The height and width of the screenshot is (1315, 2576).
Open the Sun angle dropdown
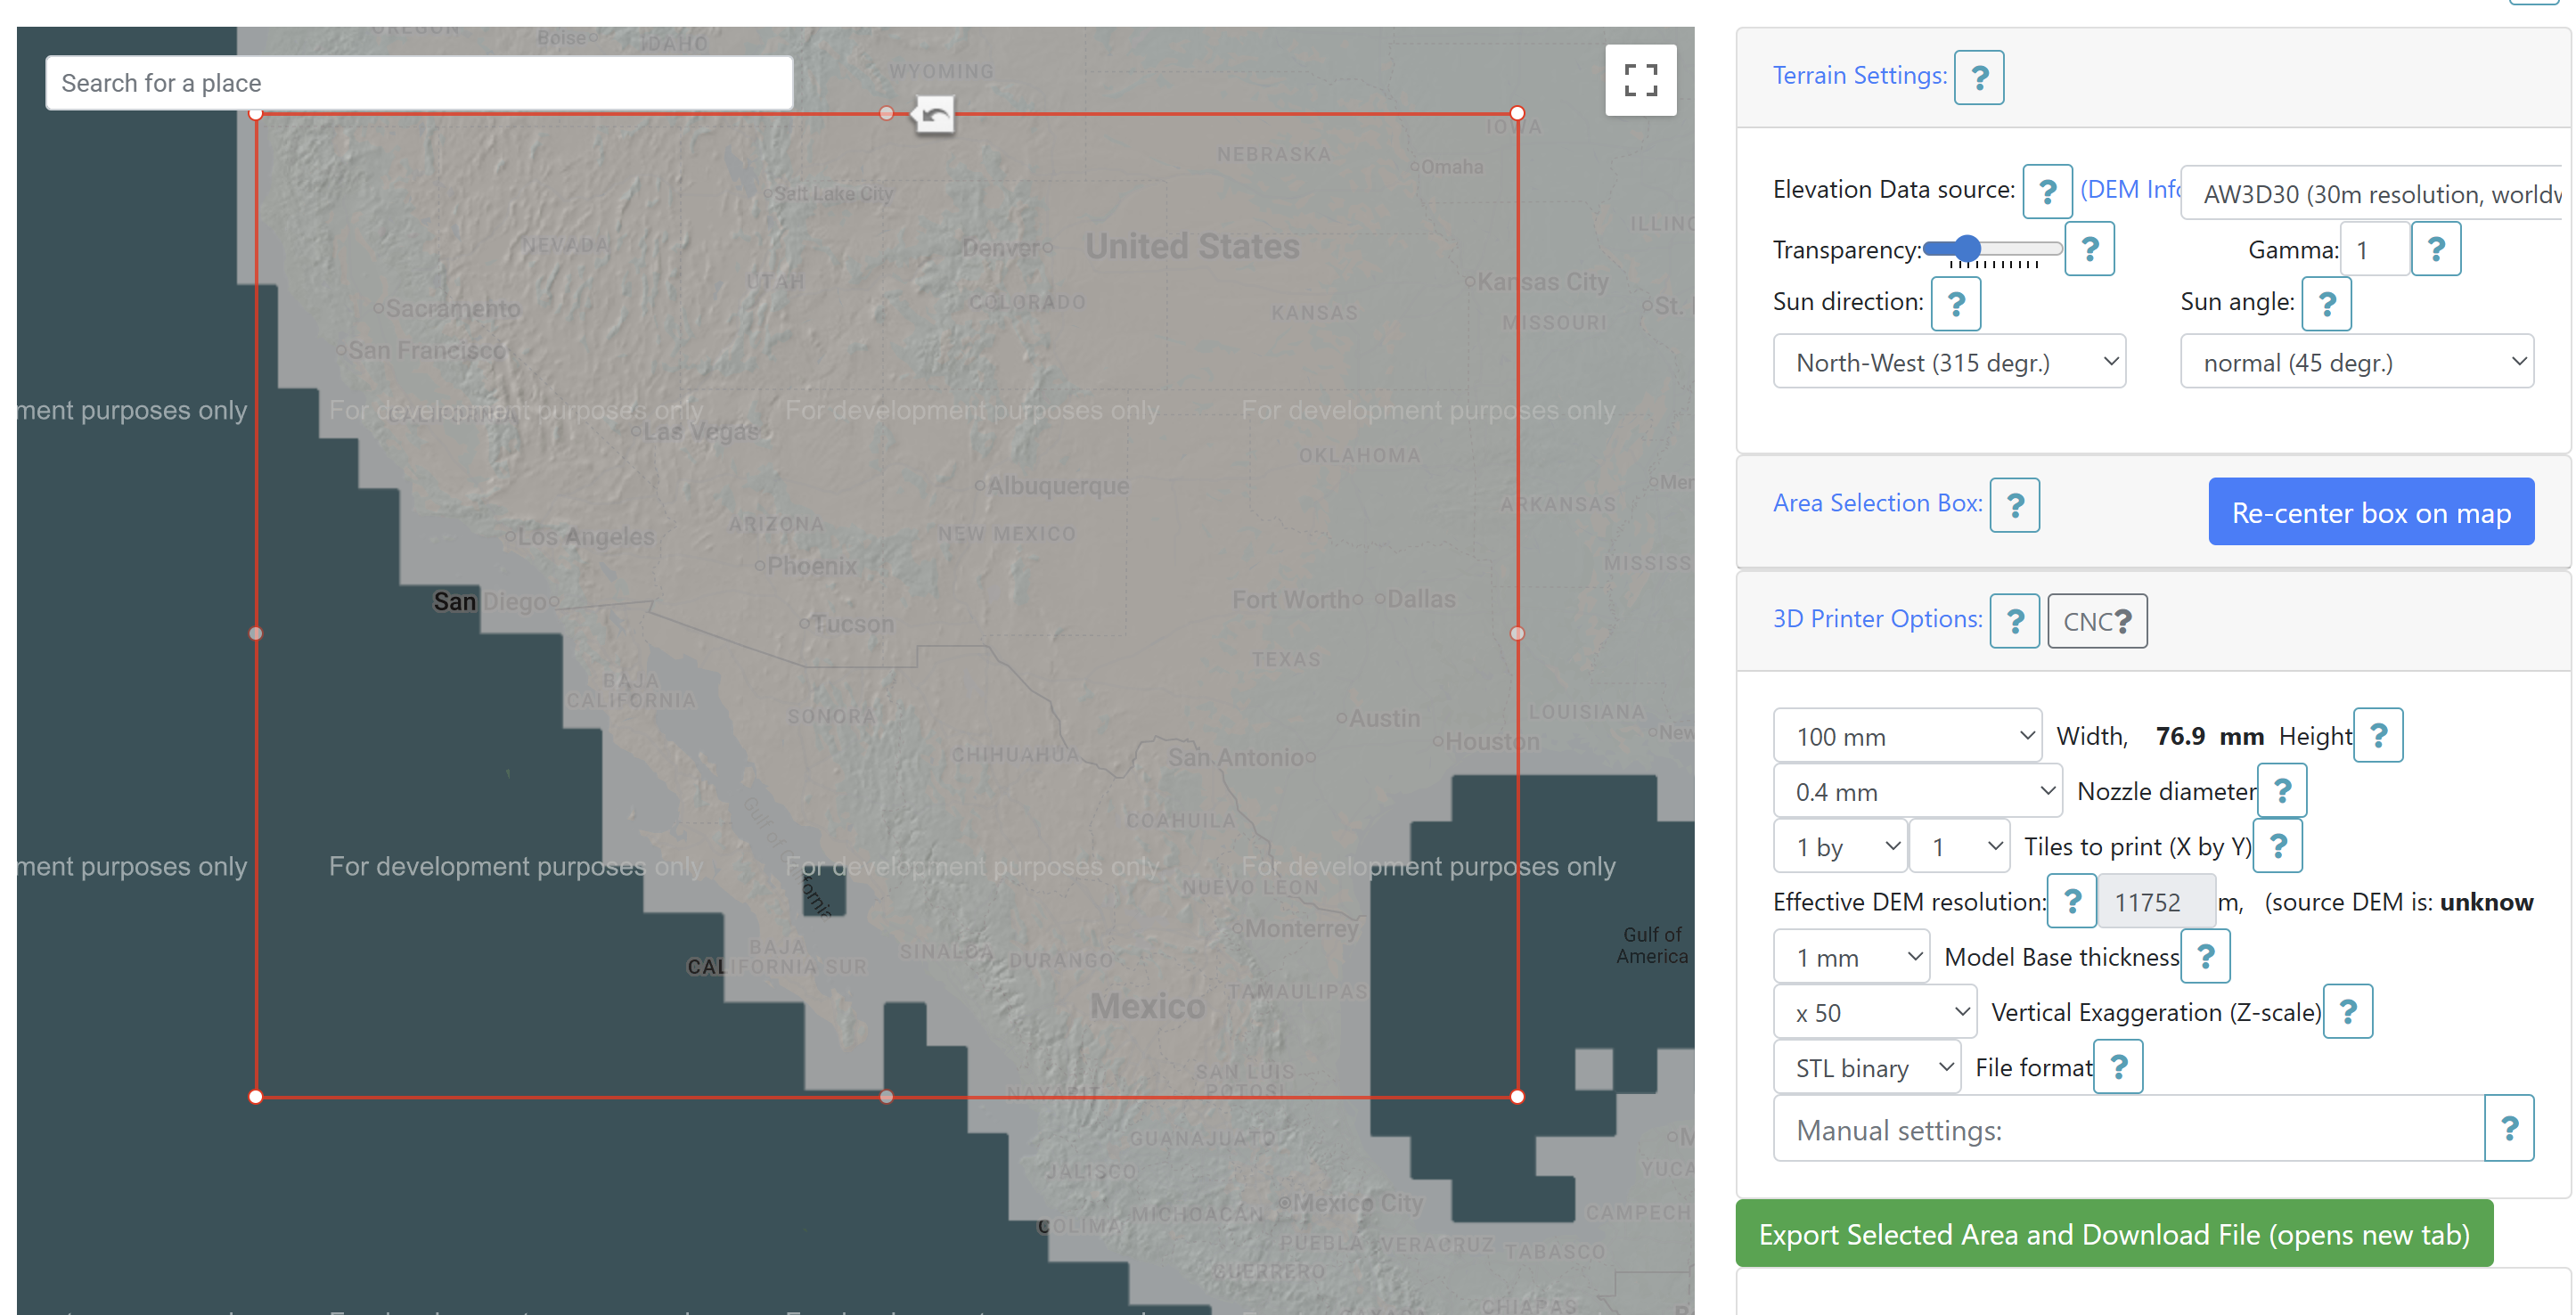coord(2355,362)
